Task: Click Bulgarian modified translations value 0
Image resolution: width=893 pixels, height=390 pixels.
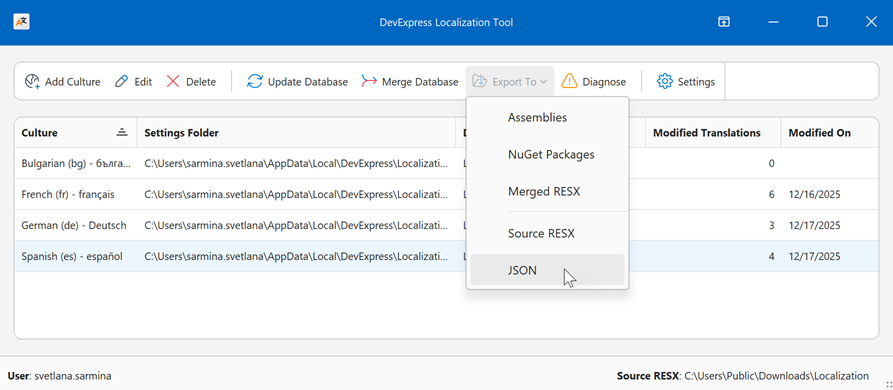Action: click(772, 163)
